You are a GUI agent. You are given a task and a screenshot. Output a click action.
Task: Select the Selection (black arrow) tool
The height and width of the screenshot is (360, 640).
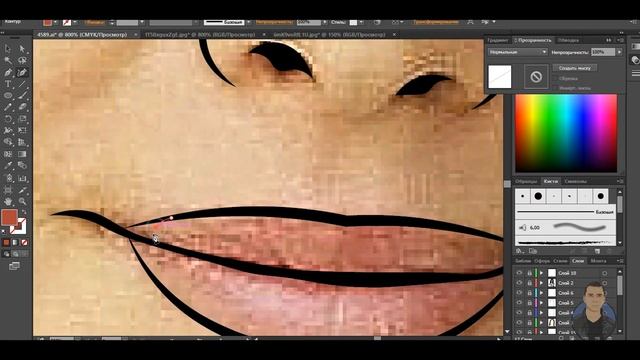pyautogui.click(x=8, y=49)
